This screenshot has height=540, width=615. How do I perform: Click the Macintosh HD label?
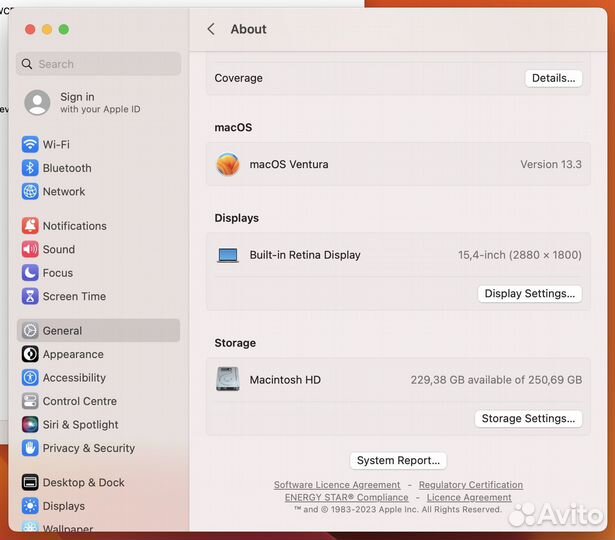(x=285, y=380)
